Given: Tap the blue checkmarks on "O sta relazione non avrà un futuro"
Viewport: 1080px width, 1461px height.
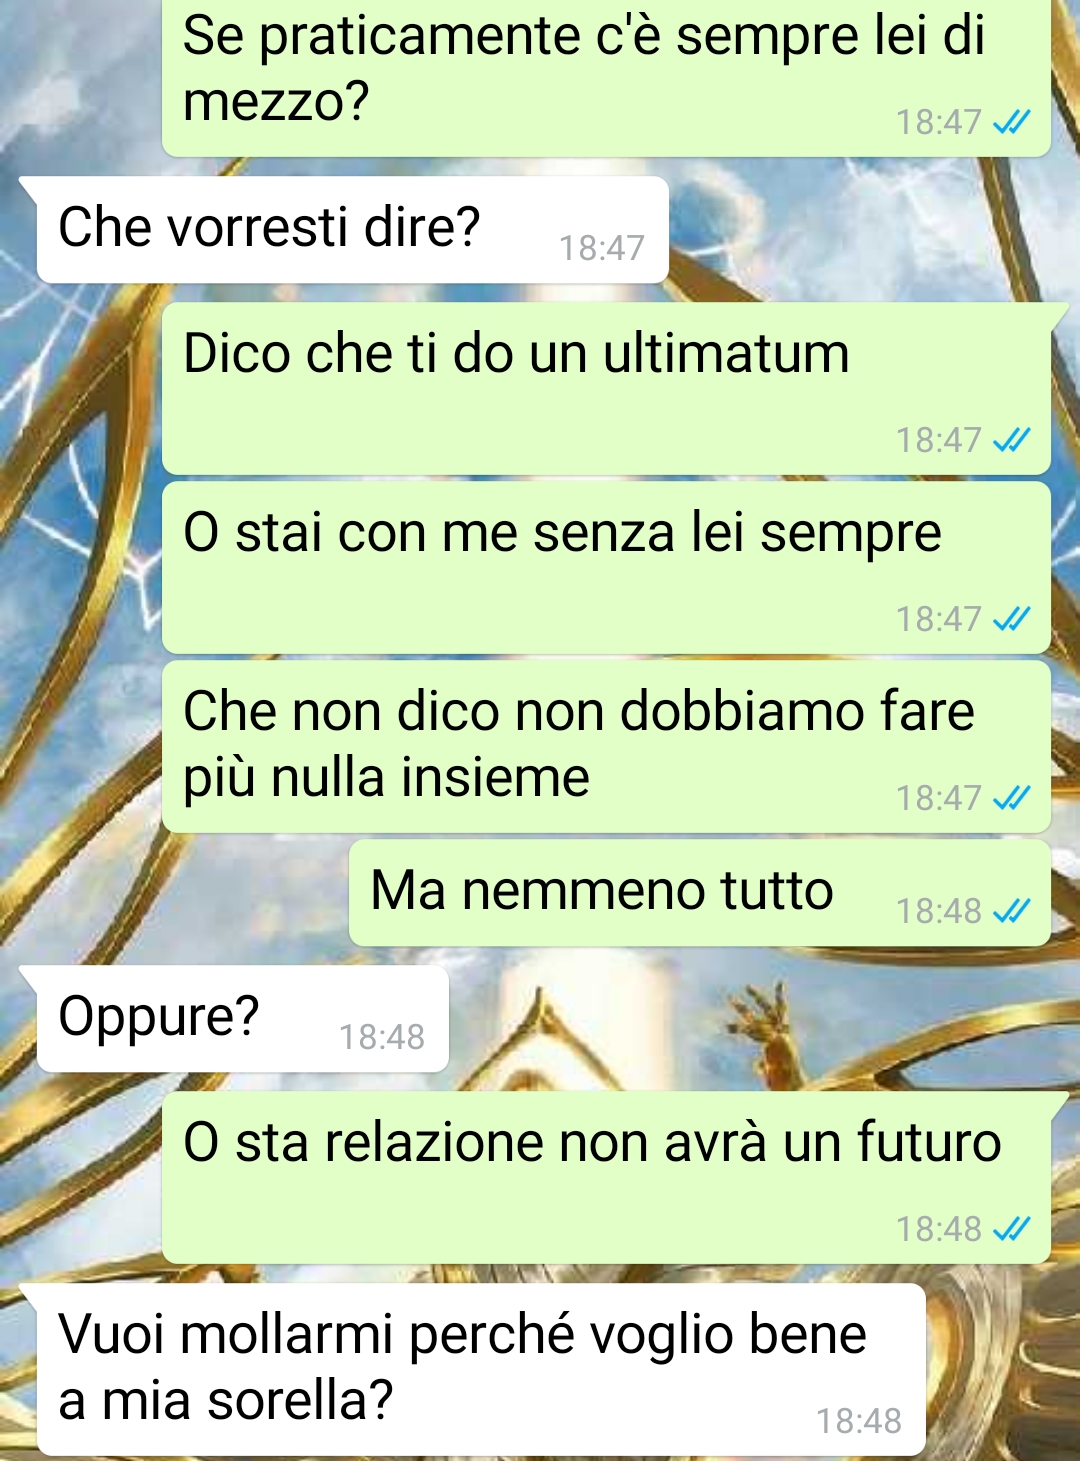Looking at the screenshot, I should (1011, 1229).
